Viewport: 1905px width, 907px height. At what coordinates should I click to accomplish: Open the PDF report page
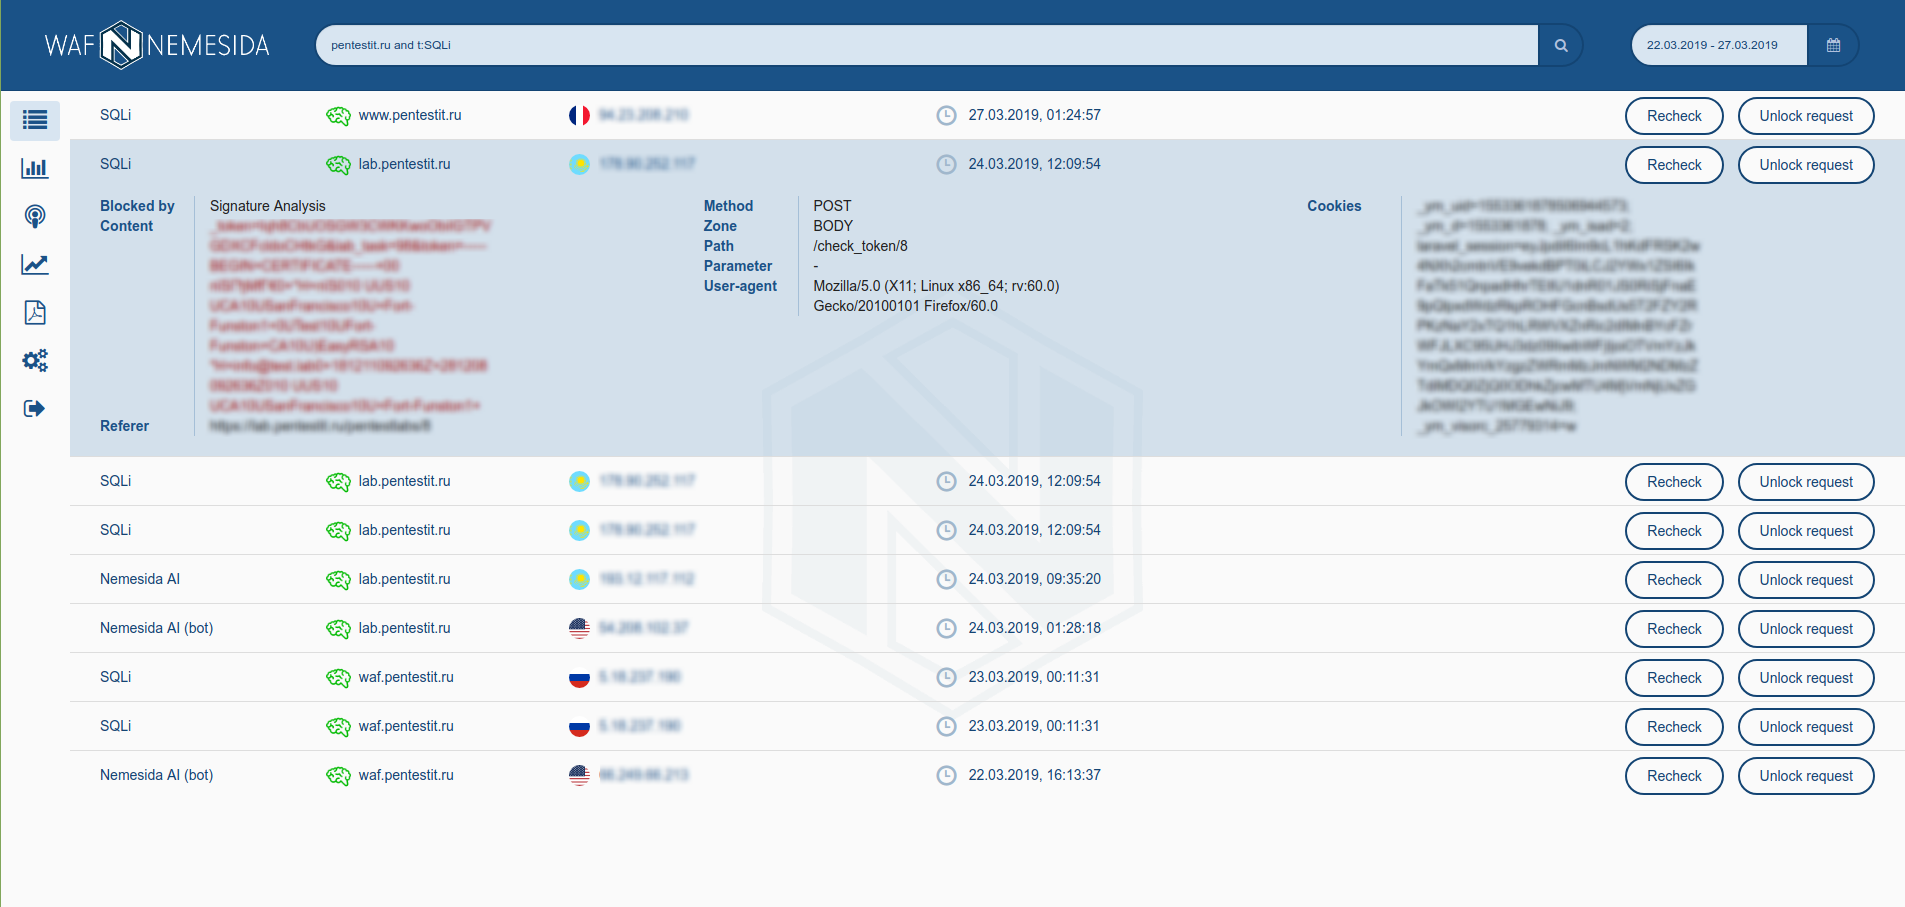click(35, 312)
